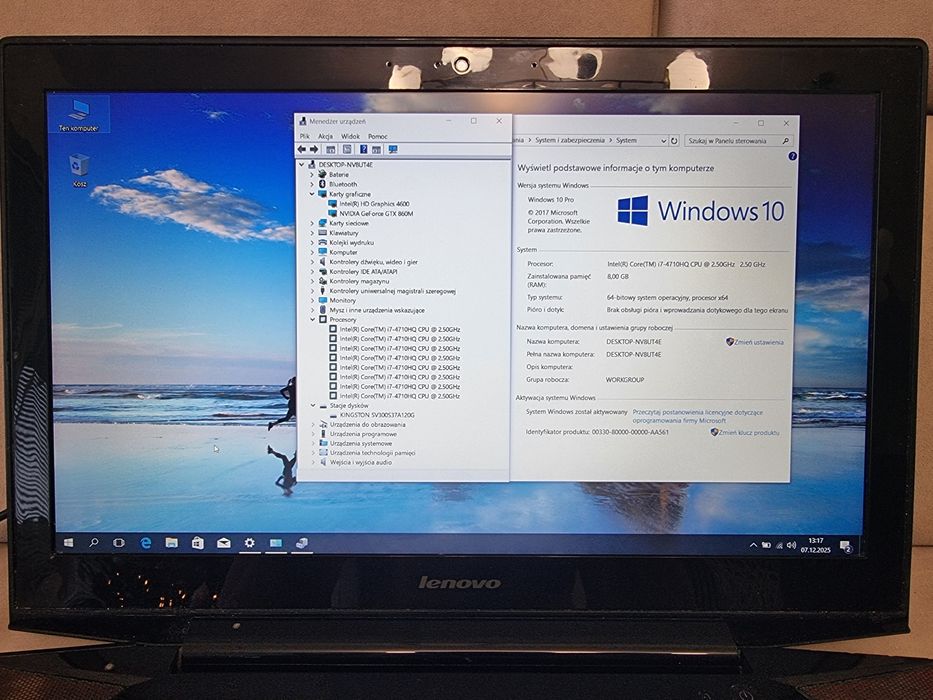Select Wejścia i wyjścia audio item
The height and width of the screenshot is (700, 933).
[361, 462]
